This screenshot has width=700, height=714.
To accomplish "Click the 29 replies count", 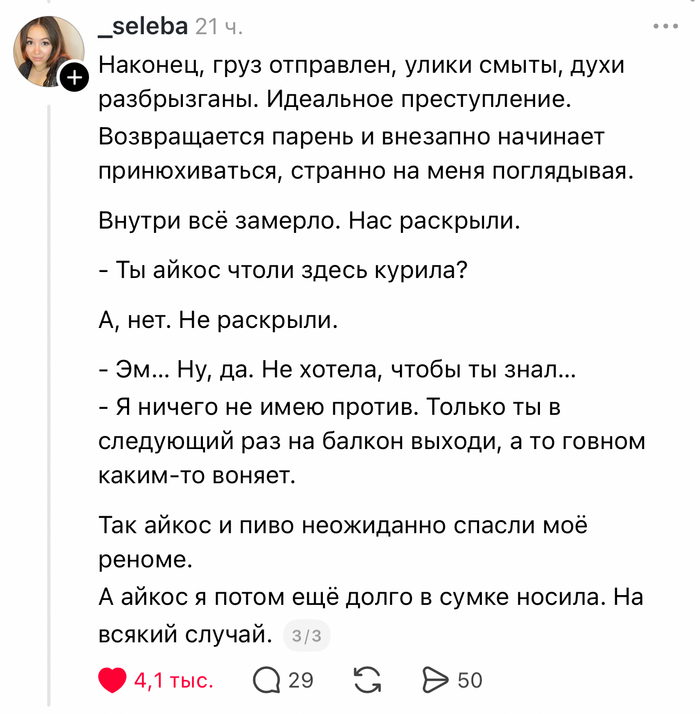I will tap(301, 680).
